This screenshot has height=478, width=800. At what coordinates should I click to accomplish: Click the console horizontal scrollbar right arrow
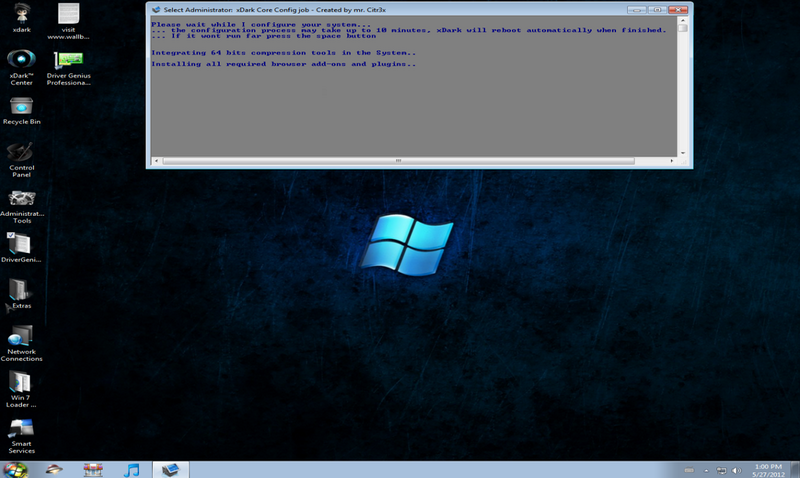click(671, 161)
